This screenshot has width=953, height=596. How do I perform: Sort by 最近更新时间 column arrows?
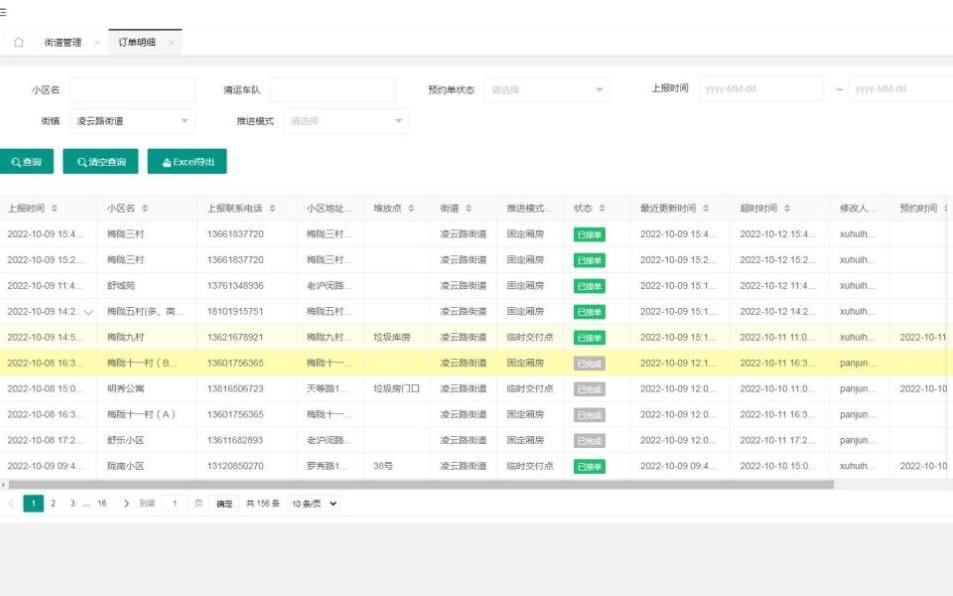[706, 208]
